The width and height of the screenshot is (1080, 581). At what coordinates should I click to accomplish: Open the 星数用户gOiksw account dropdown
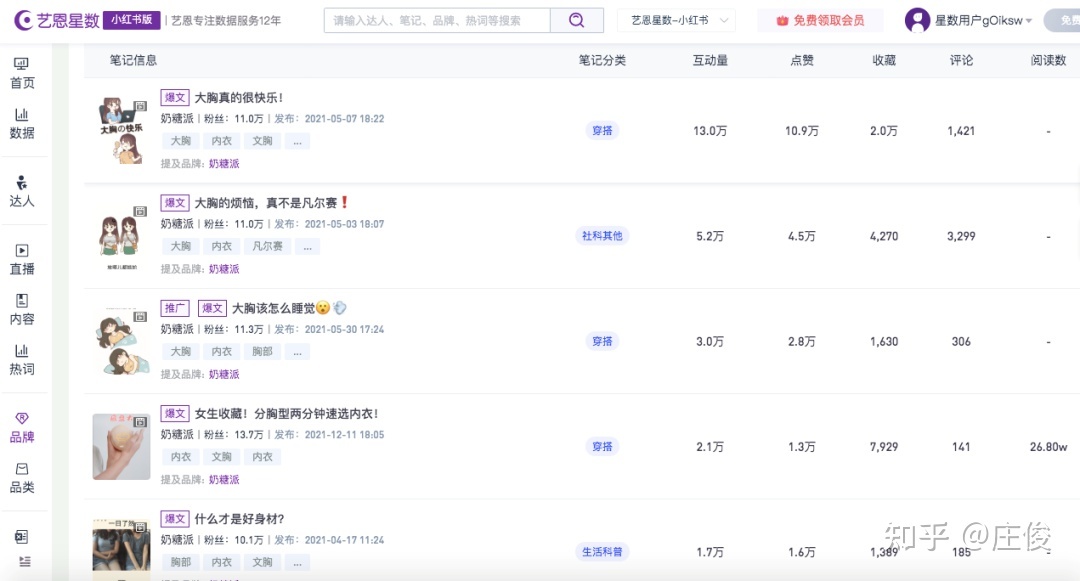pyautogui.click(x=975, y=19)
